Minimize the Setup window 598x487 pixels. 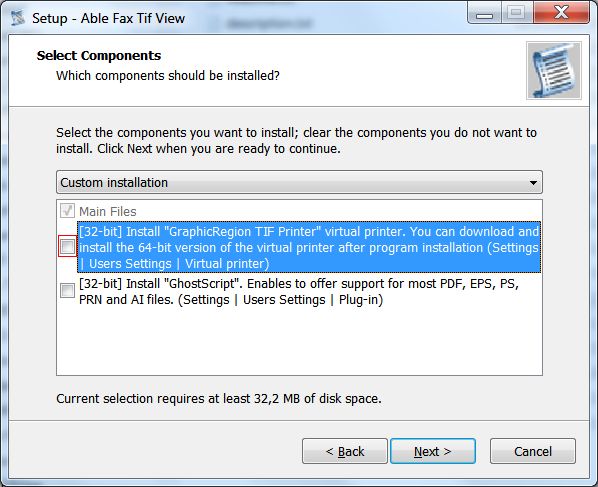click(x=484, y=13)
